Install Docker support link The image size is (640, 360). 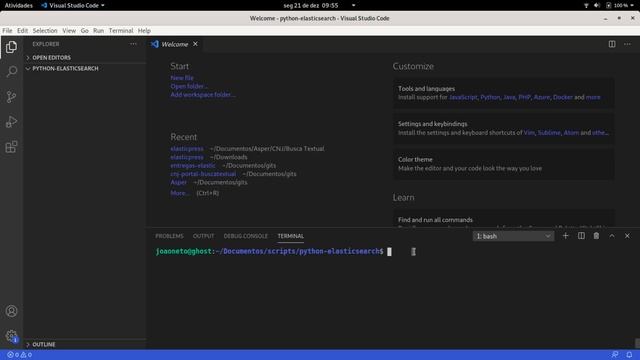[562, 97]
